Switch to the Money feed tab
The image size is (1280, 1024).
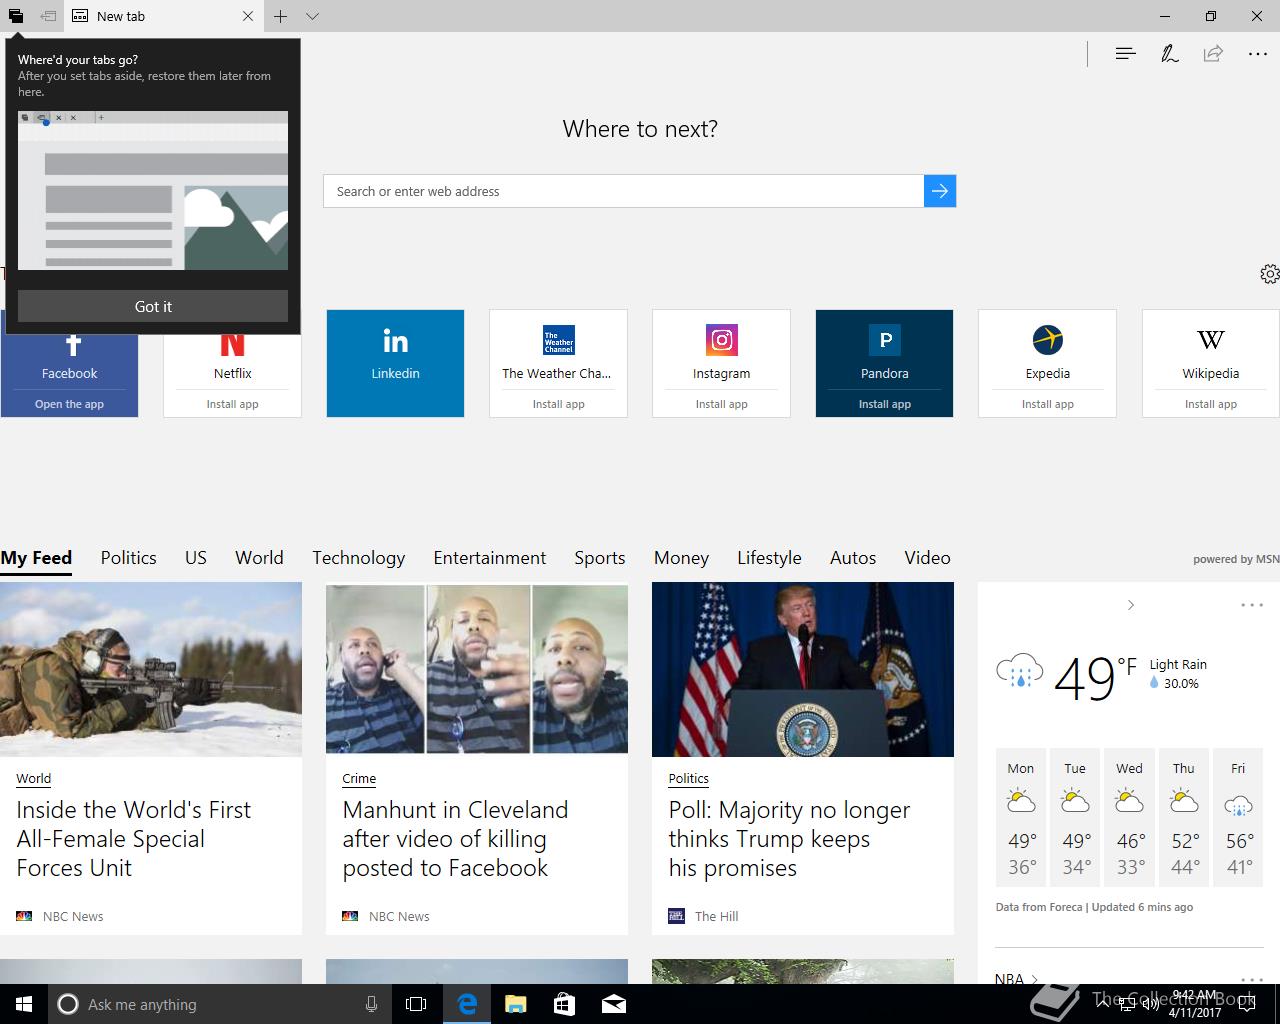pyautogui.click(x=681, y=558)
